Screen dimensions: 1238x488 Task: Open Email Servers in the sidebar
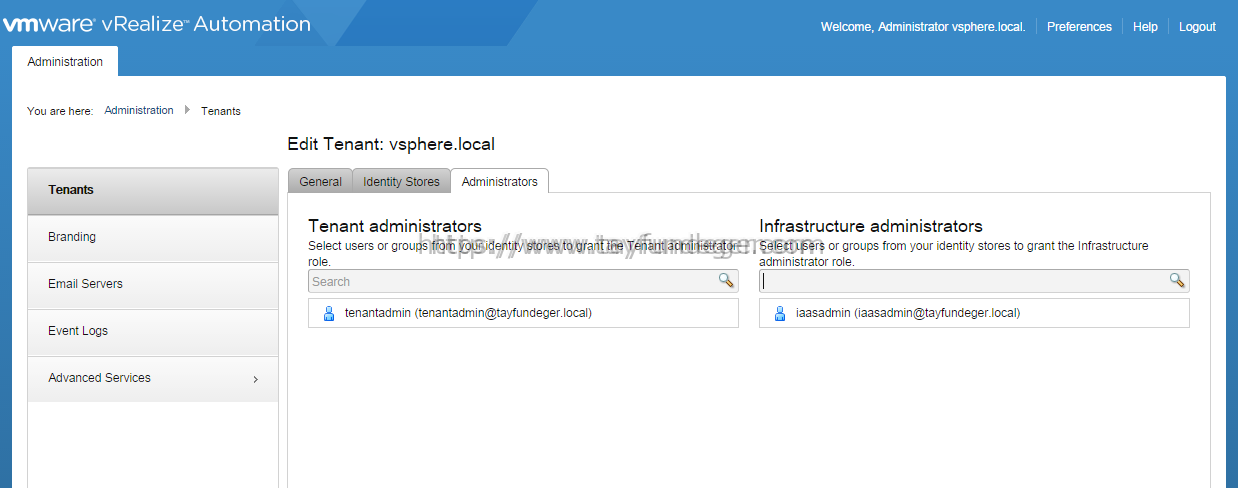pyautogui.click(x=153, y=285)
